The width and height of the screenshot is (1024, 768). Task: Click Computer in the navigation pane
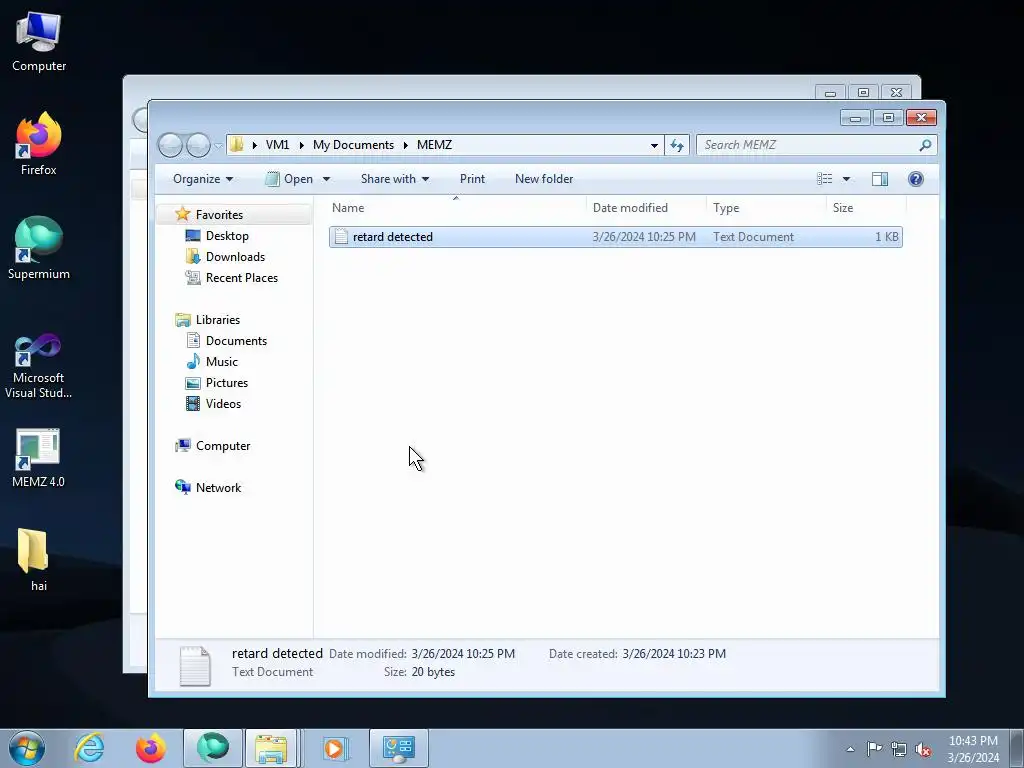point(223,446)
